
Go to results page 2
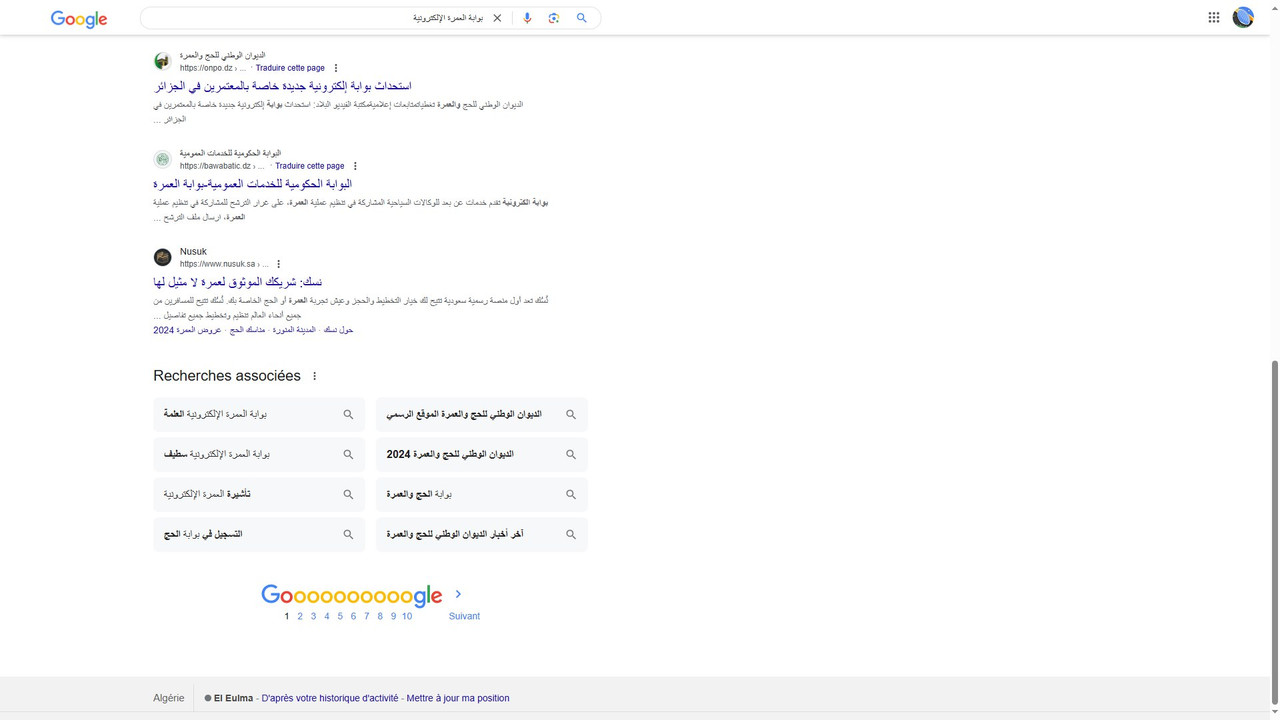pos(300,616)
